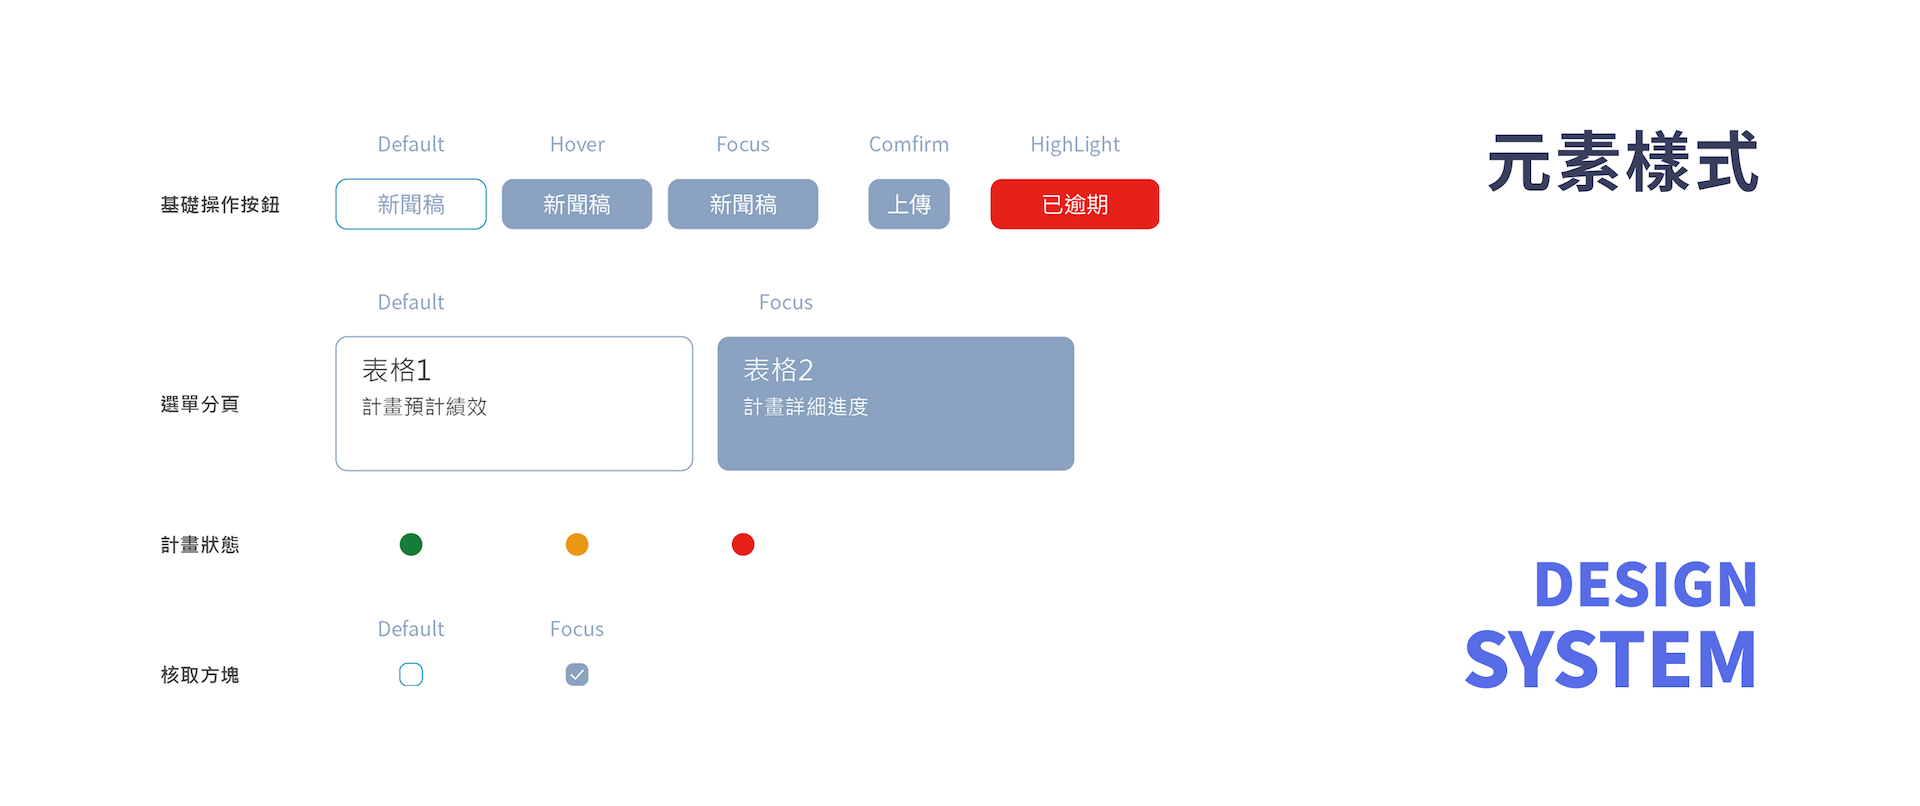Click the orange status dot
The image size is (1920, 806).
coord(577,544)
